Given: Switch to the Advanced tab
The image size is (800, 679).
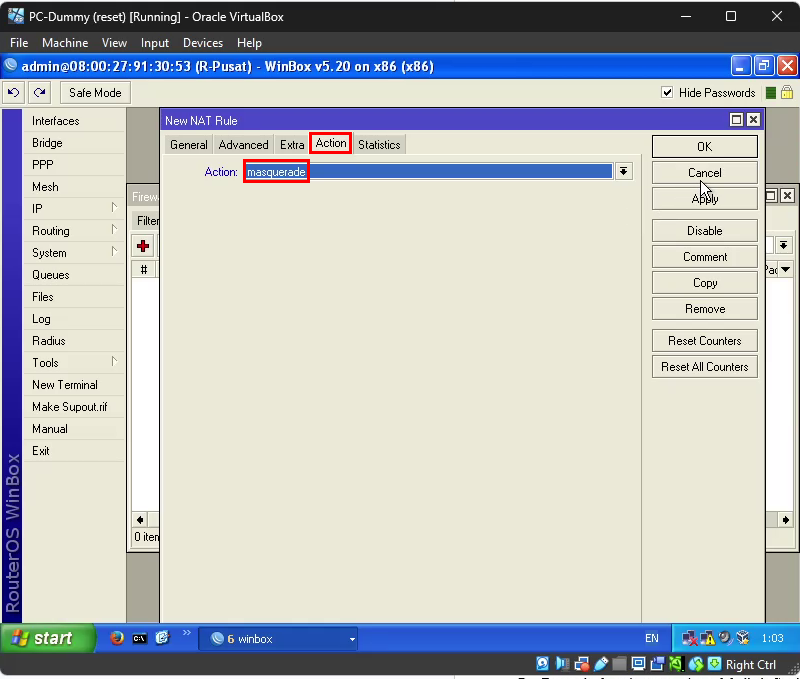Looking at the screenshot, I should point(243,145).
